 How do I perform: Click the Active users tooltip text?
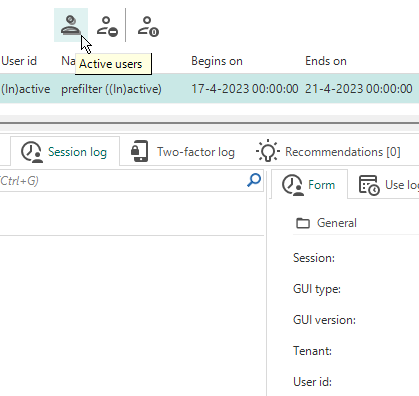[x=111, y=64]
